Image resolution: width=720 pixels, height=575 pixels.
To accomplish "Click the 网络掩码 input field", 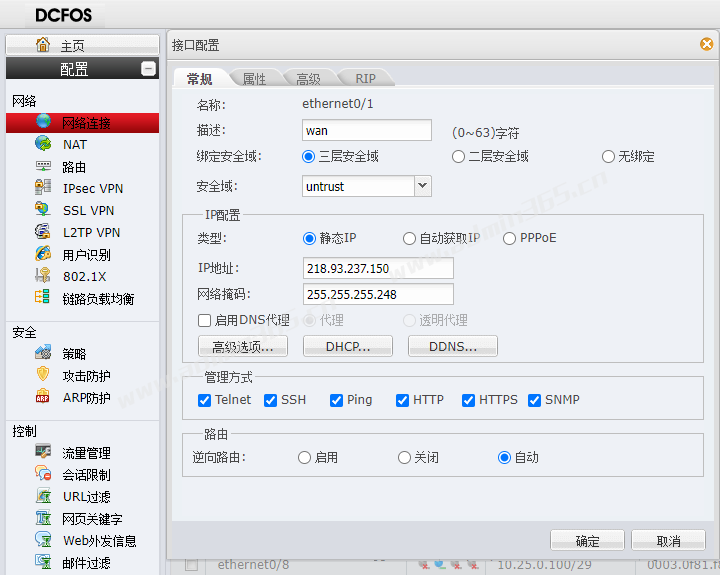I will click(x=378, y=294).
